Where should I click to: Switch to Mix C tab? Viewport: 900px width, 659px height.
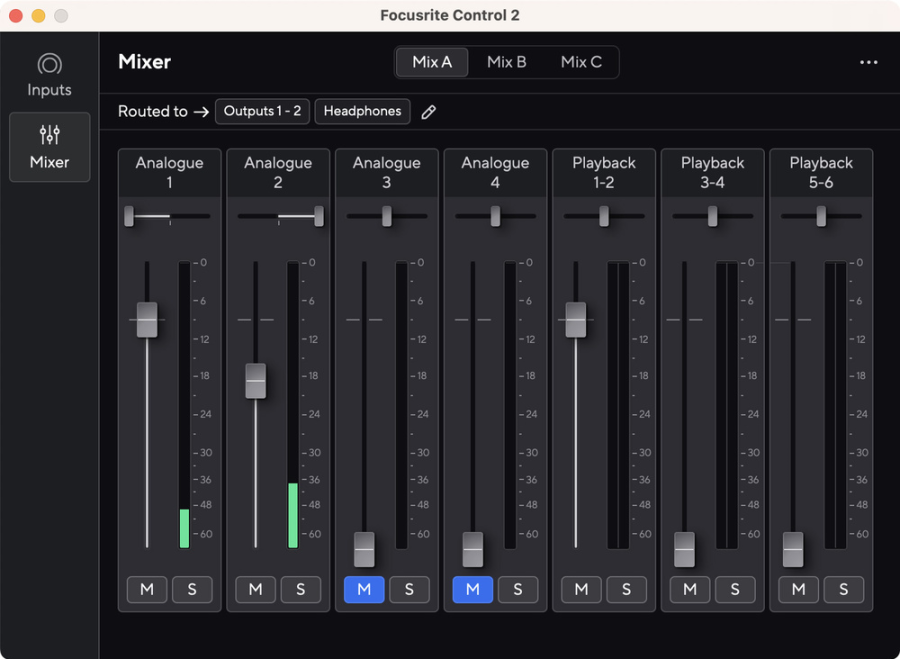coord(581,62)
